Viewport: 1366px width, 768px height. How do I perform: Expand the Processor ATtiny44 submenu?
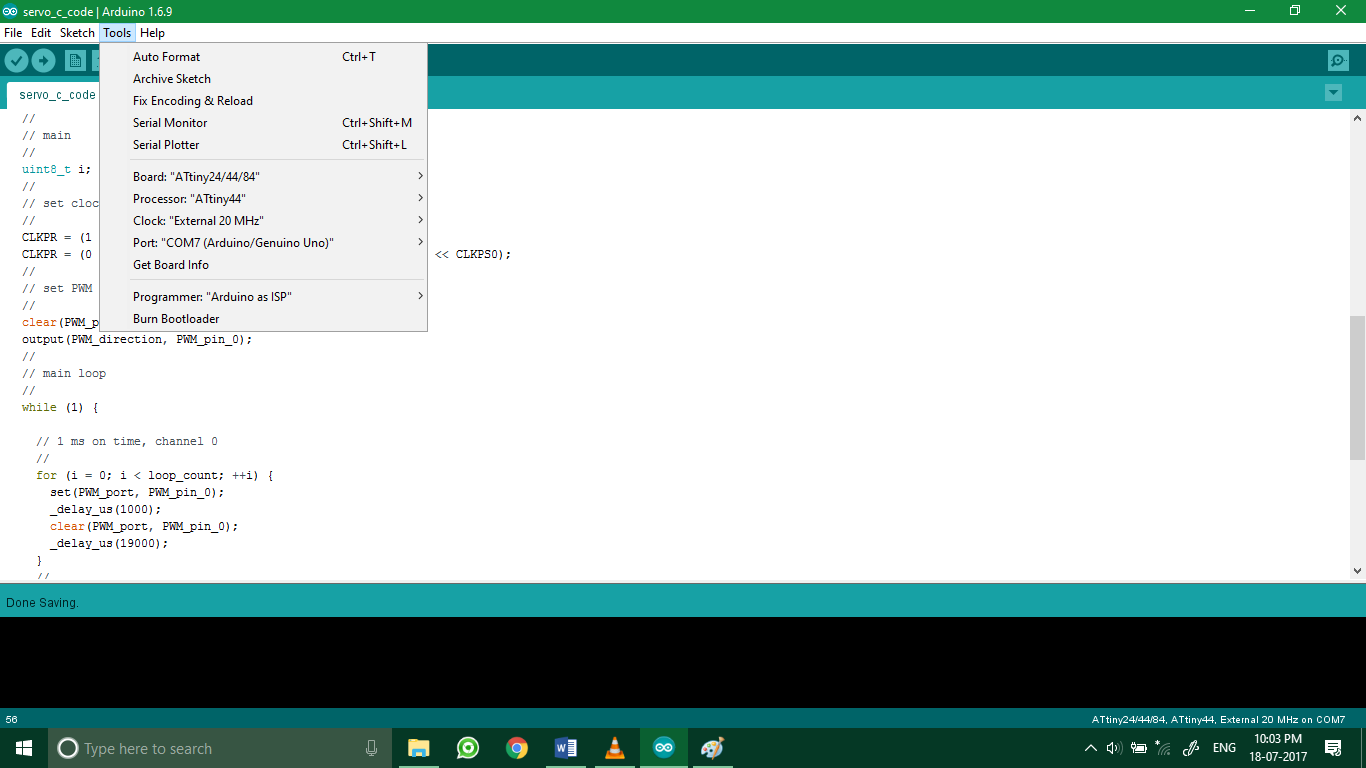[x=264, y=199]
